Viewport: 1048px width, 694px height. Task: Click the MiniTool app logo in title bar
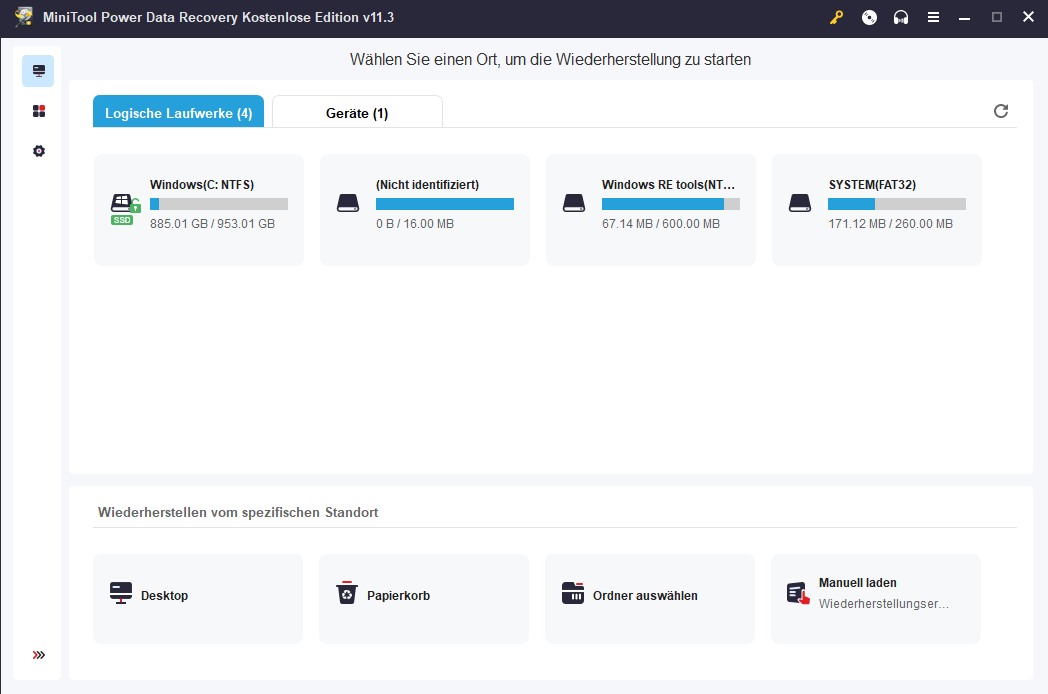click(24, 16)
